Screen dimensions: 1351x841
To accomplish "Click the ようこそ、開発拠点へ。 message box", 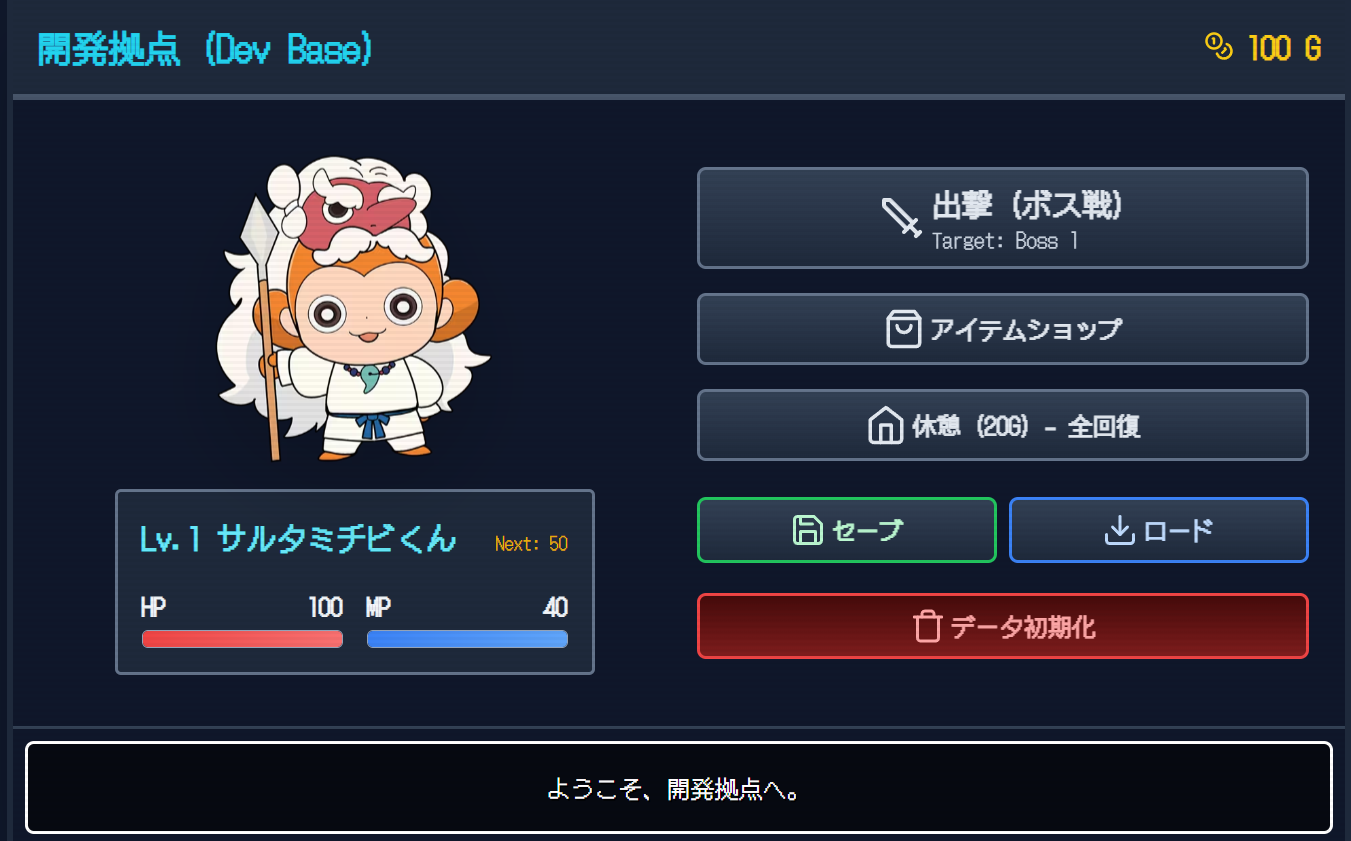I will [679, 788].
